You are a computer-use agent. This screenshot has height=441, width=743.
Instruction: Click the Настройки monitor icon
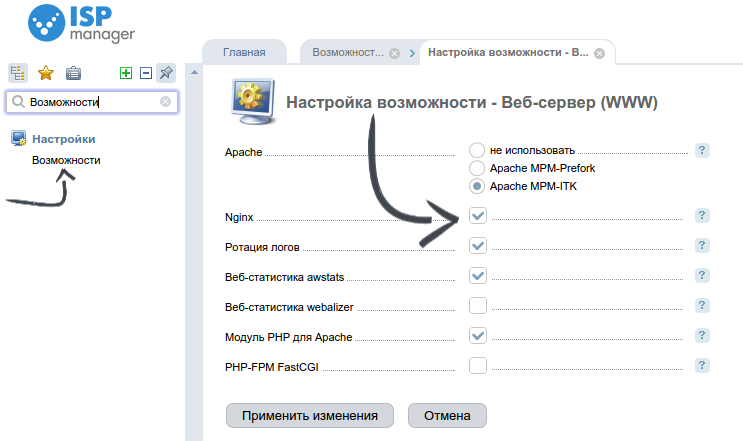(19, 138)
